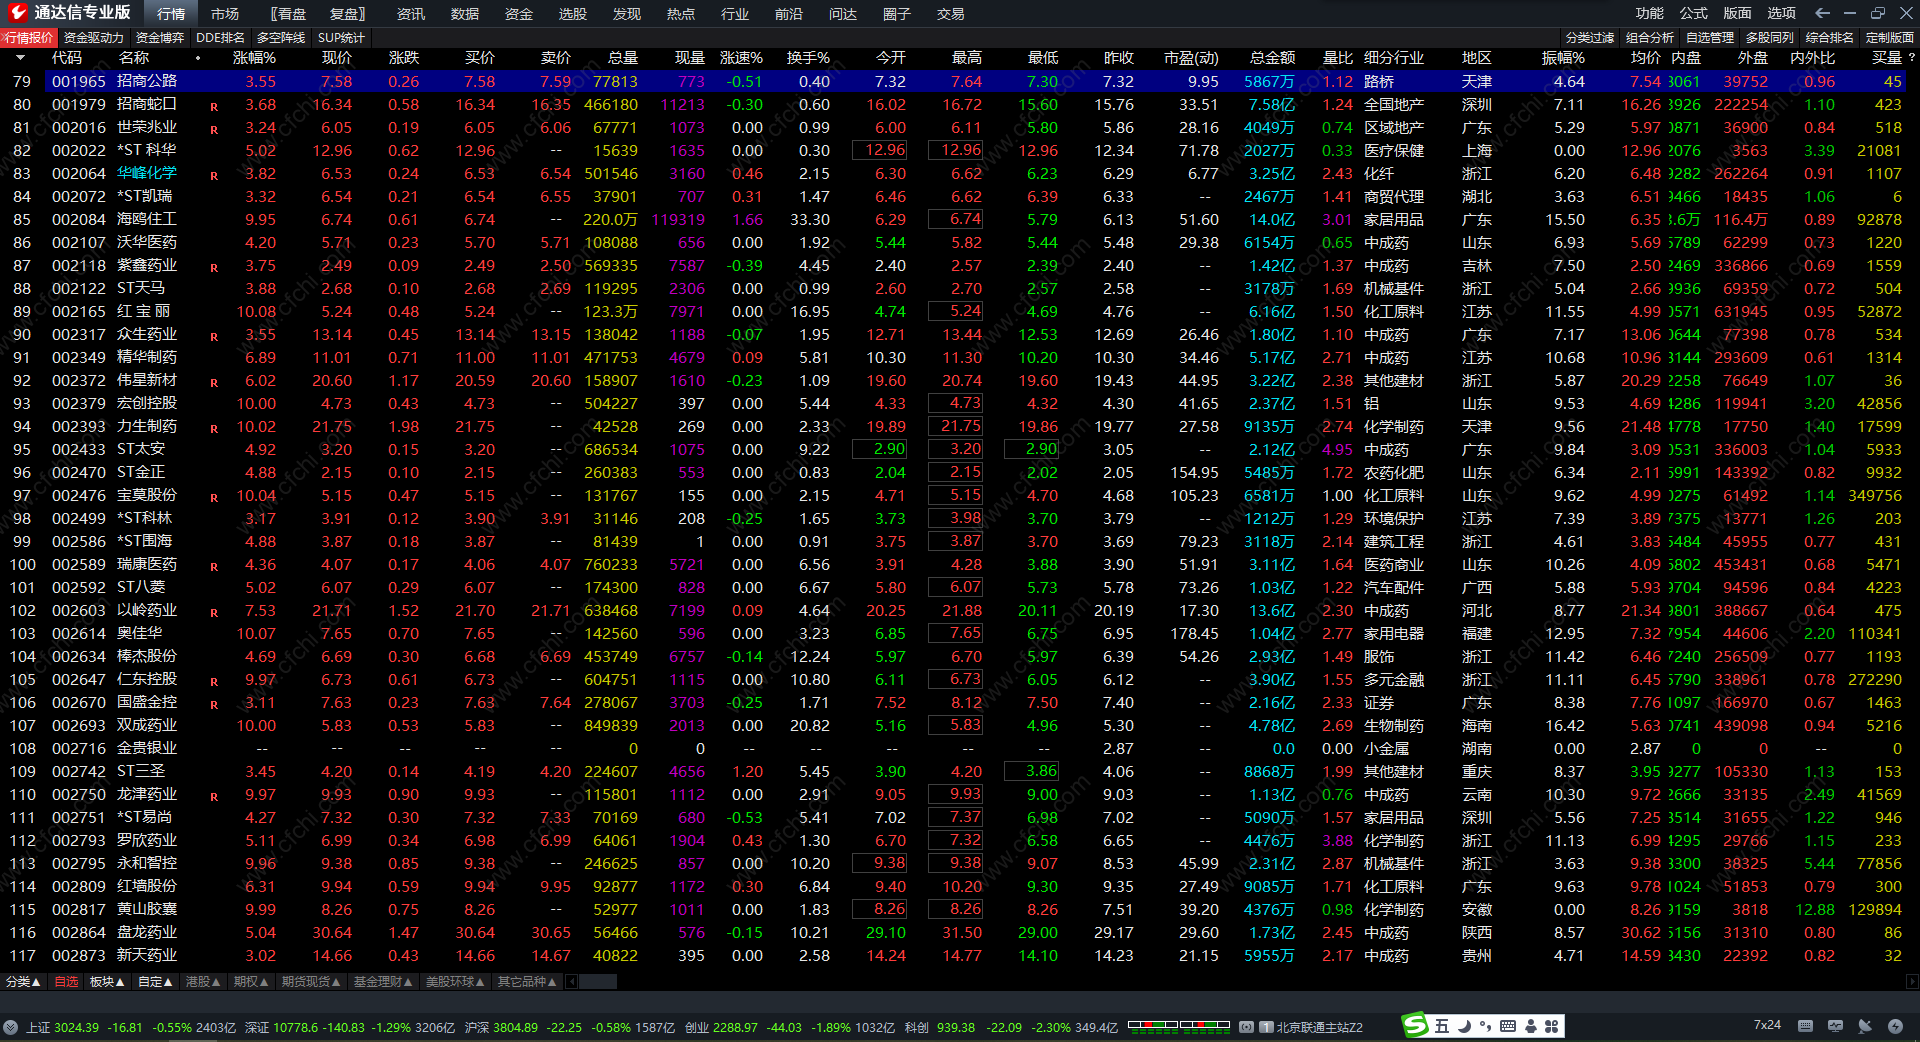The image size is (1920, 1042).
Task: Open the 交易 menu
Action: coord(951,14)
